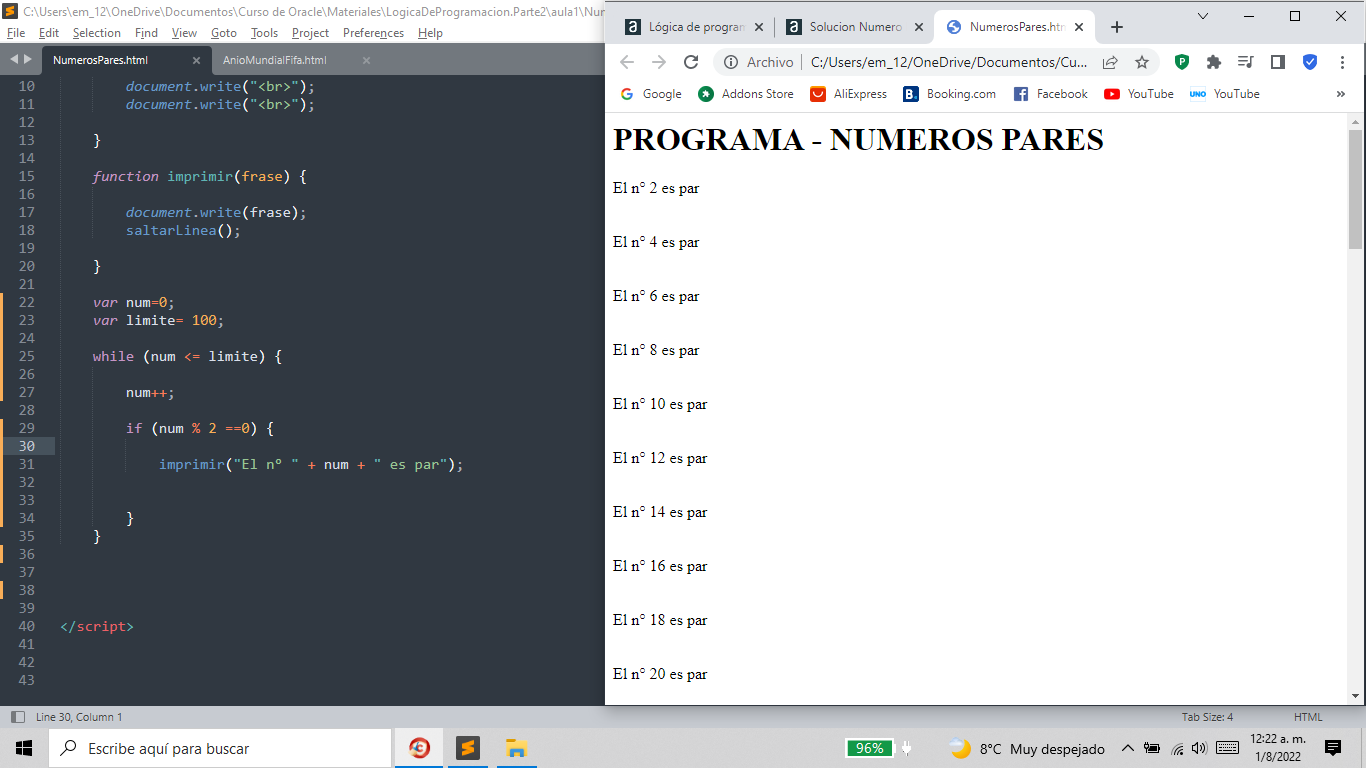Click the page vertical scrollbar thumb

click(x=1356, y=189)
